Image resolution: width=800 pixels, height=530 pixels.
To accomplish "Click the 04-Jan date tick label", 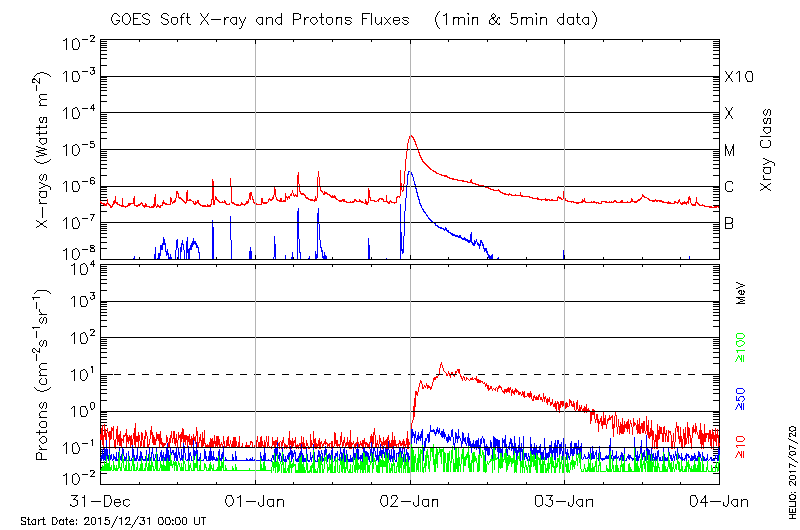I will click(x=719, y=501).
